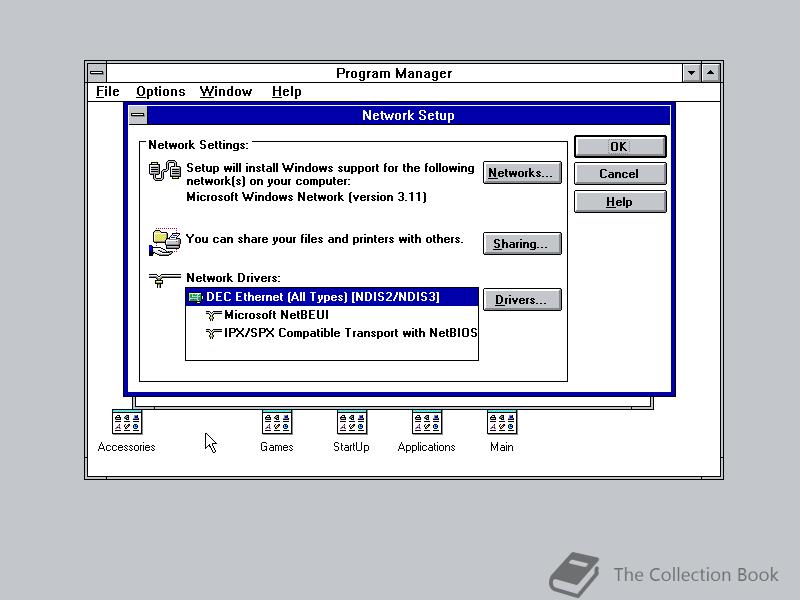800x600 pixels.
Task: Click the Network Drivers adapter plug icon
Action: click(164, 280)
